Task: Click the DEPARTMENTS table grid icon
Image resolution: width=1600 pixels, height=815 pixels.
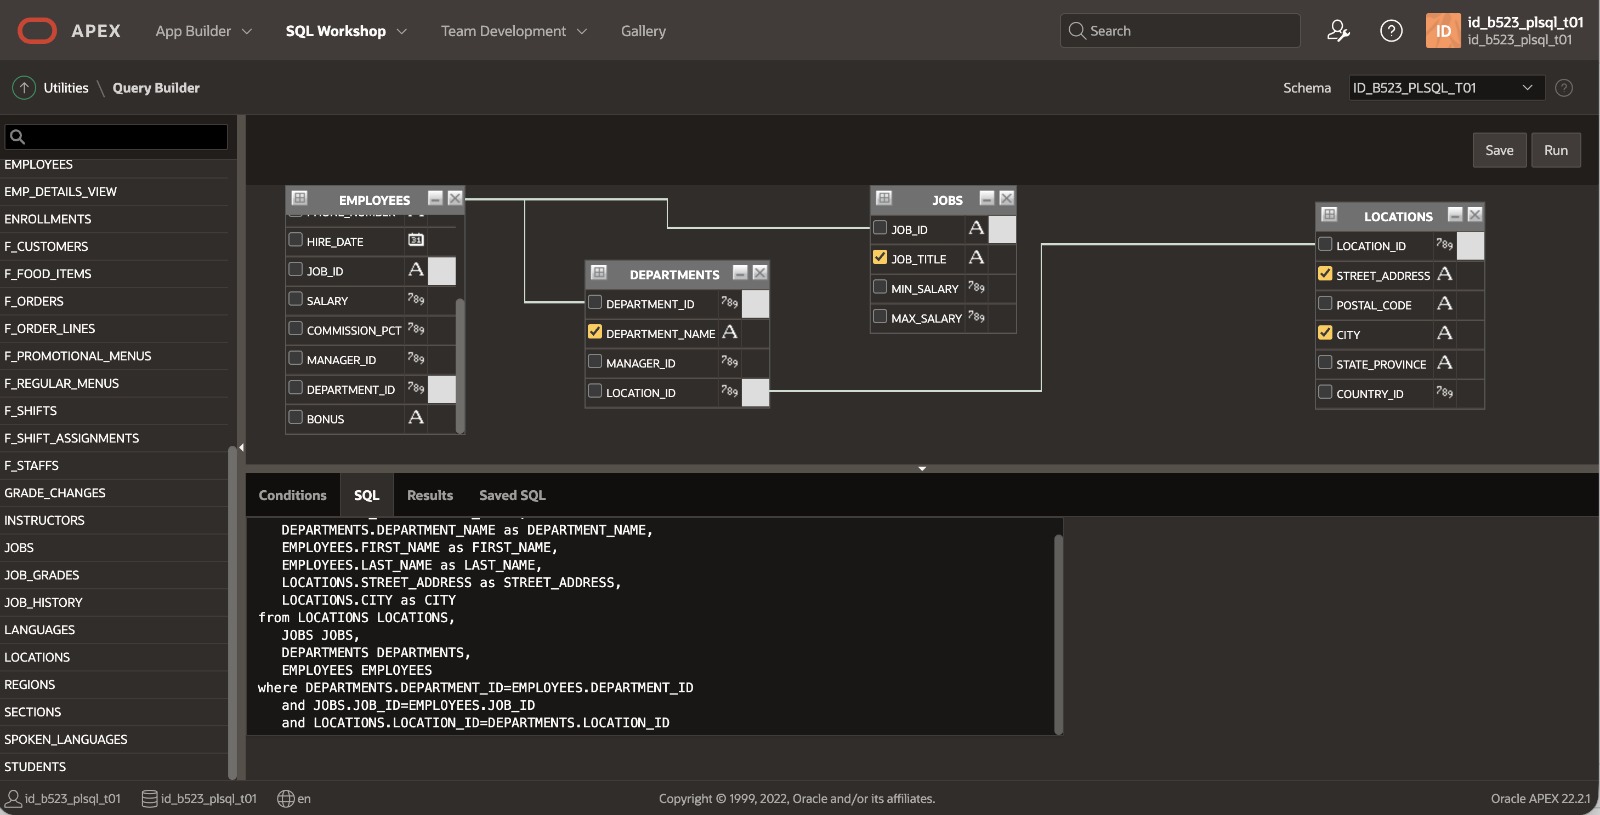Action: click(599, 272)
